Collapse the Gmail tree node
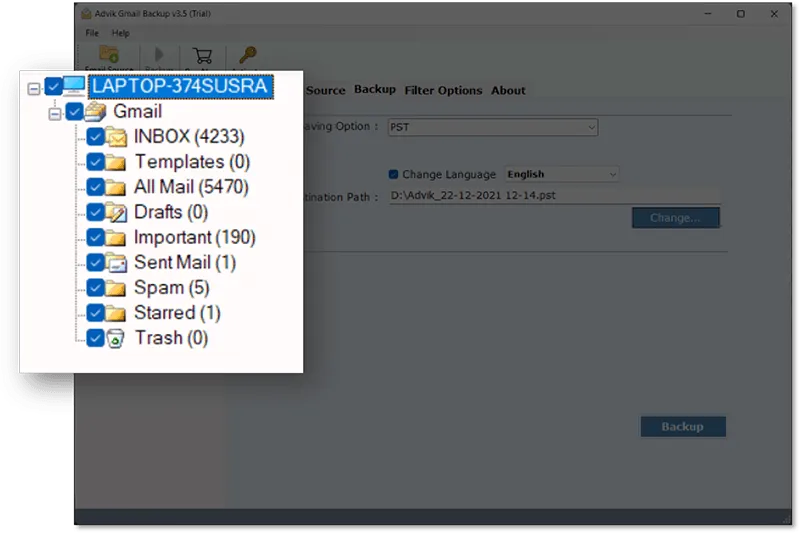Image resolution: width=800 pixels, height=533 pixels. 55,114
